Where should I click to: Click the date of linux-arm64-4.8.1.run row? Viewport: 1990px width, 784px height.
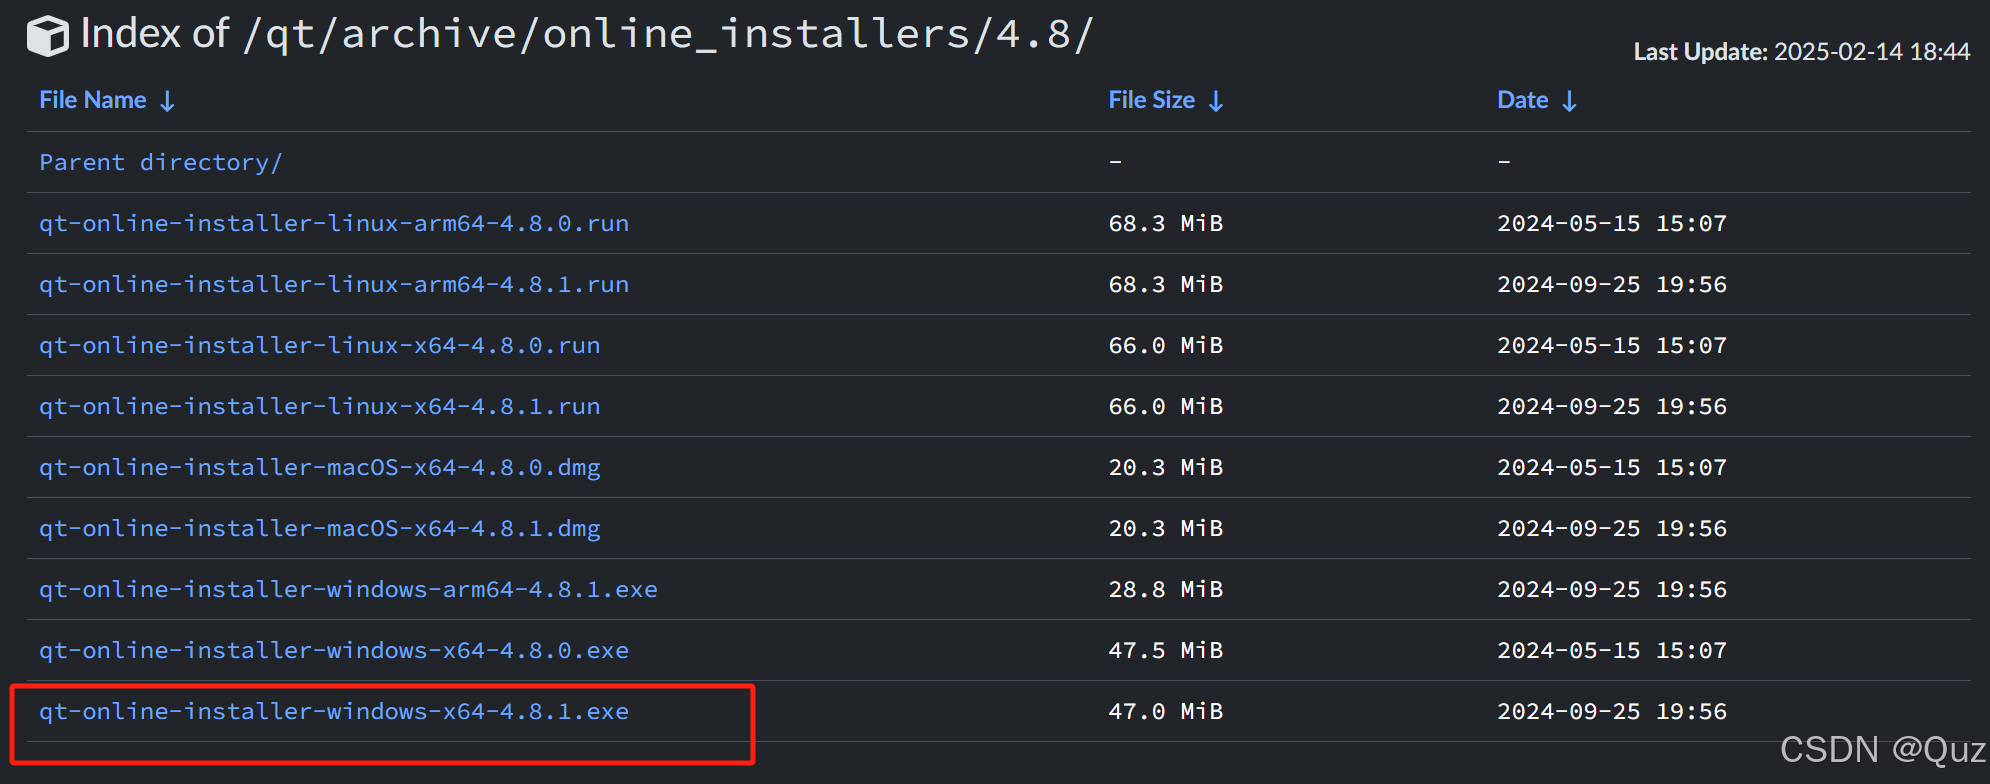coord(1612,284)
